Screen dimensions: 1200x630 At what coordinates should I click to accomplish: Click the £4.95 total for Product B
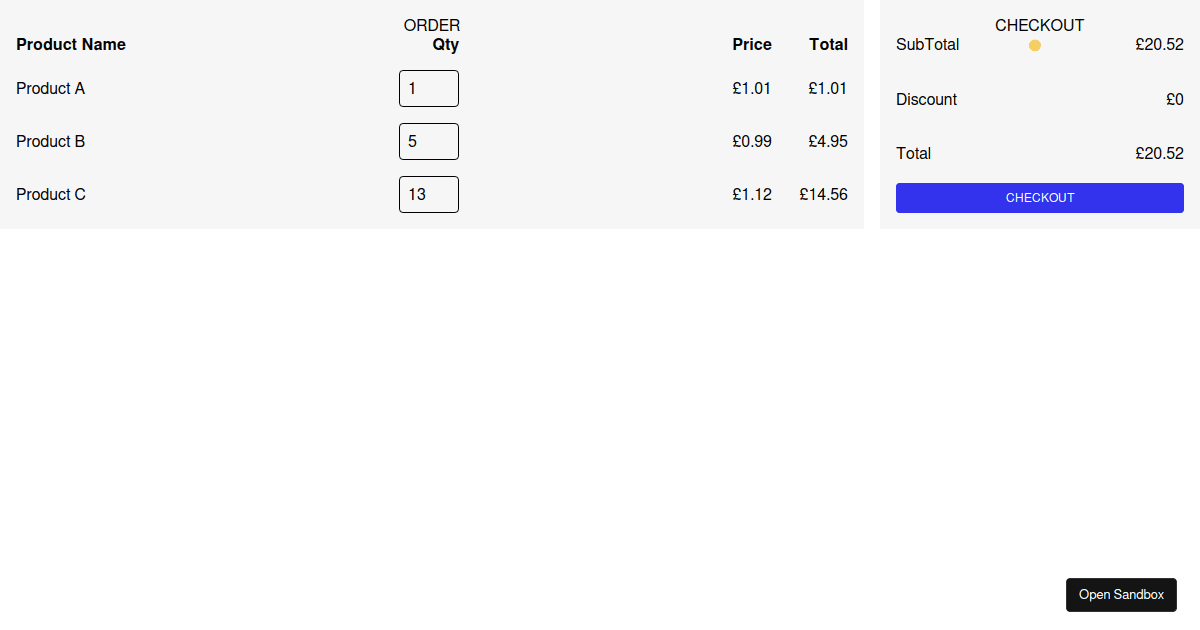pyautogui.click(x=828, y=141)
